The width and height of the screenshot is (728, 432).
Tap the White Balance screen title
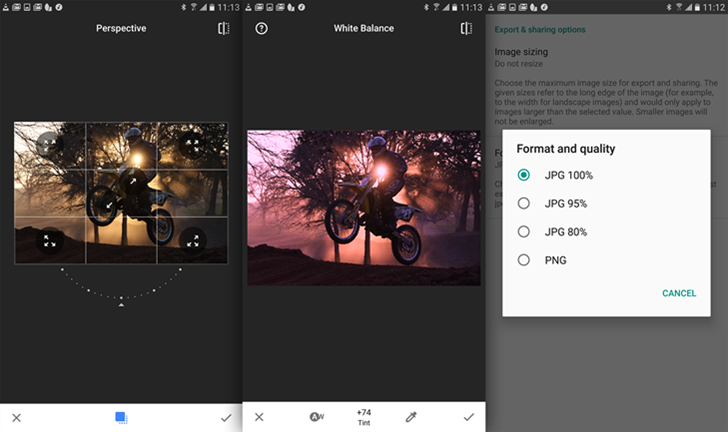(364, 28)
